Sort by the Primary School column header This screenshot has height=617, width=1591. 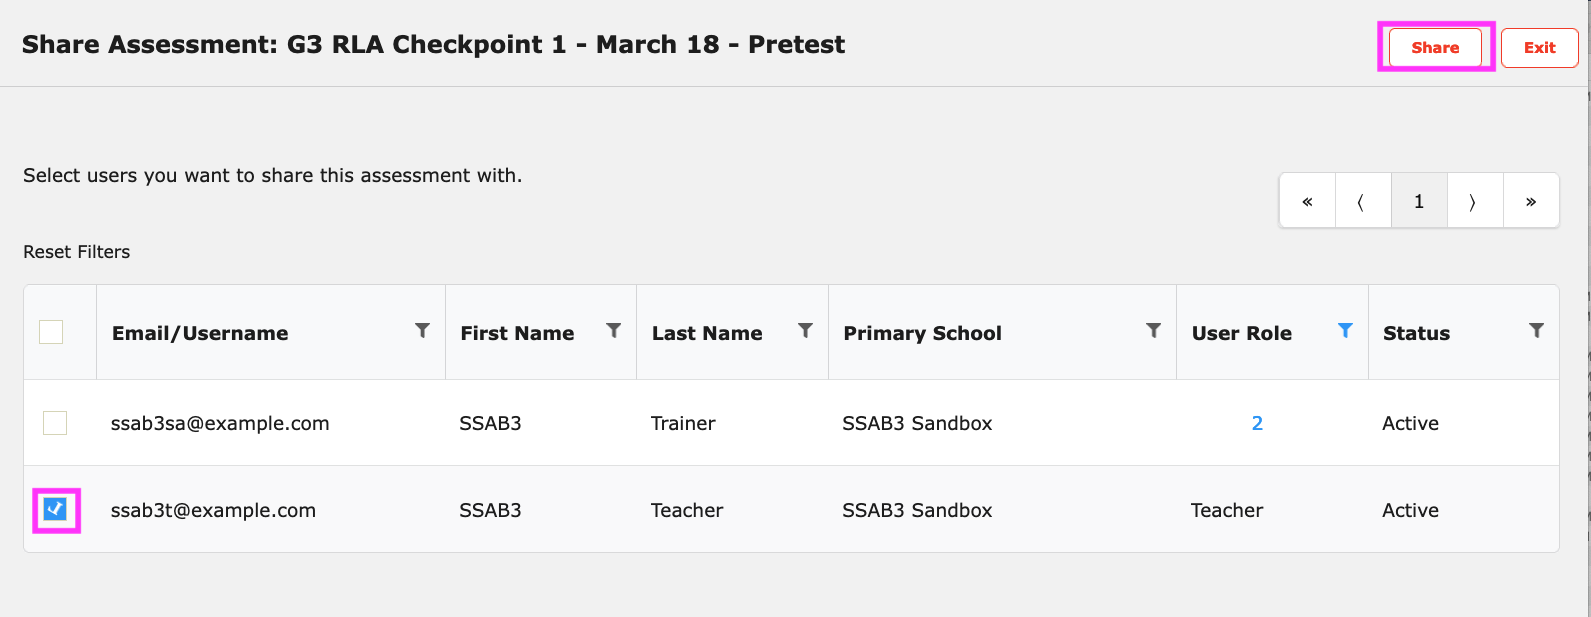[922, 333]
